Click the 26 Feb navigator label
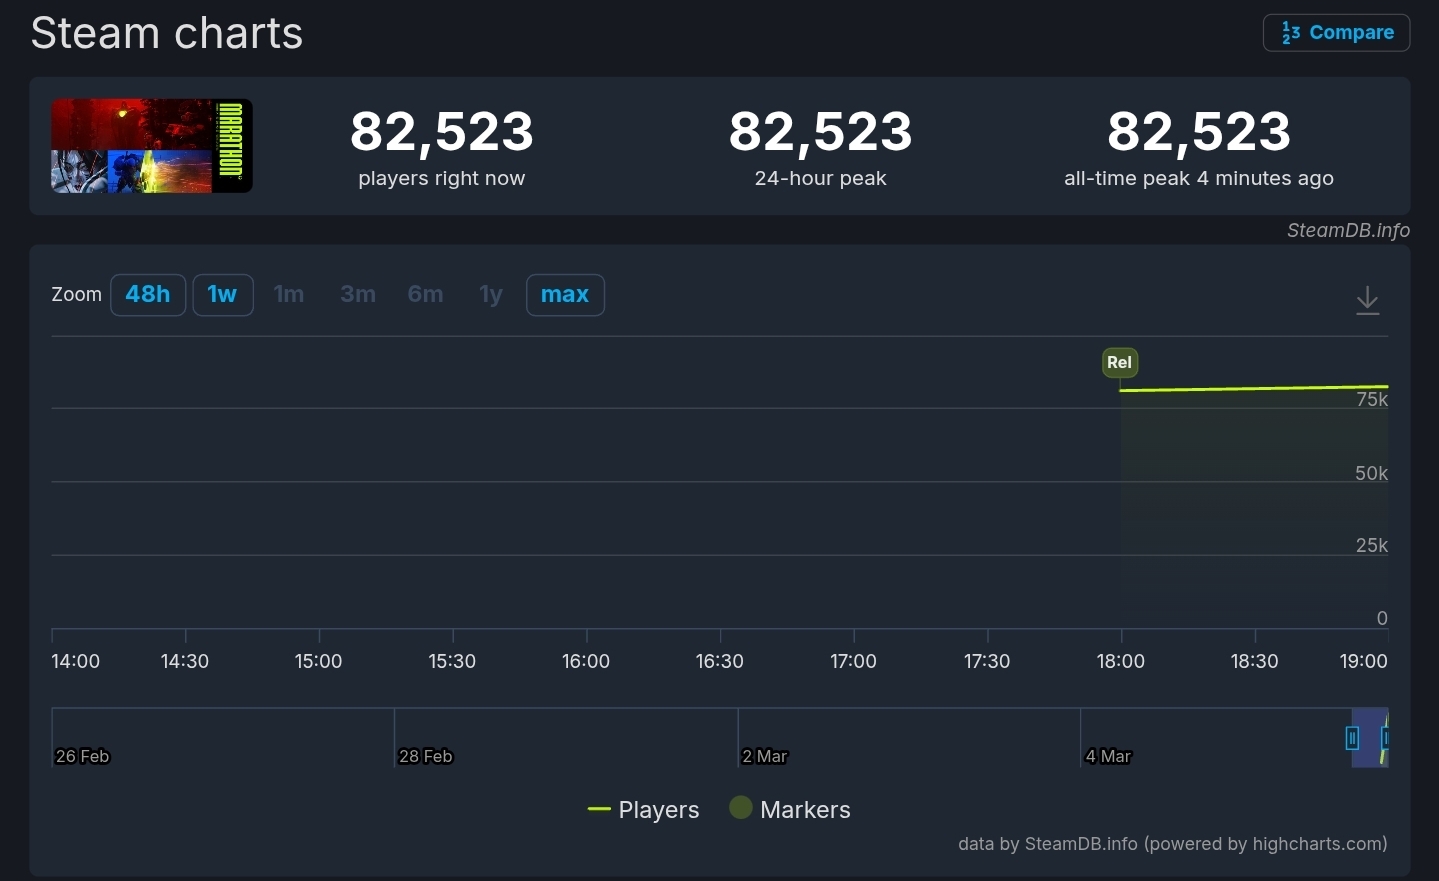1439x881 pixels. (82, 756)
